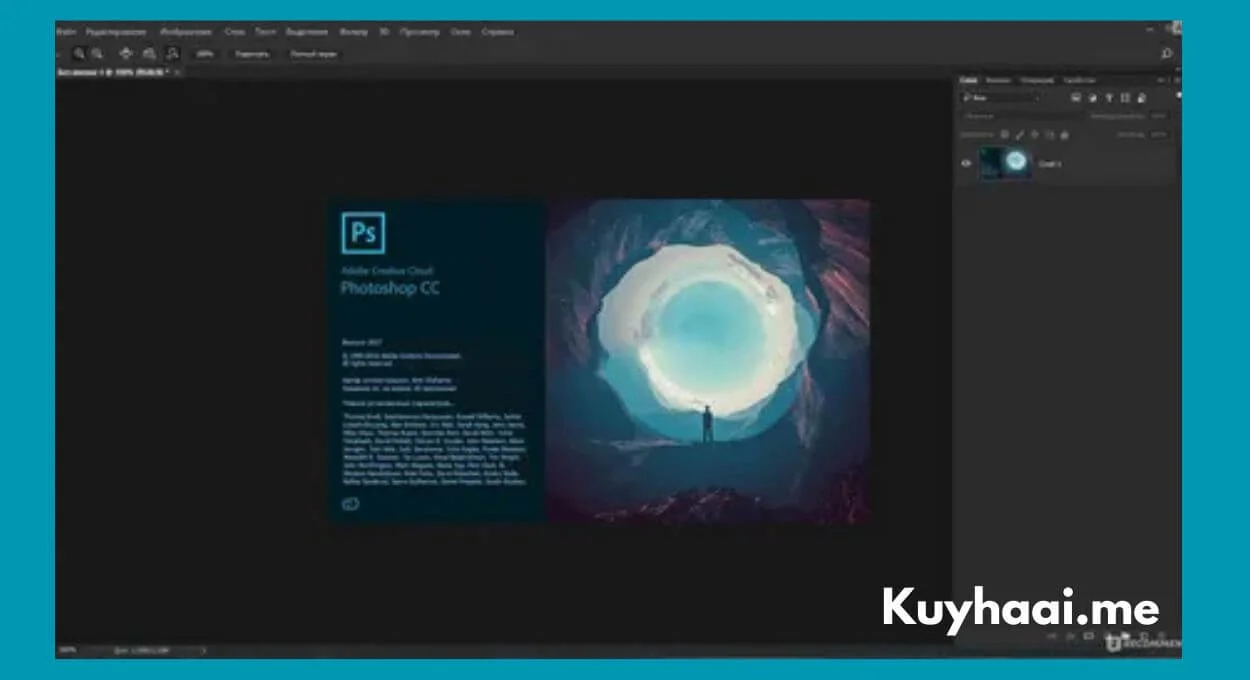Select the zoom-in magnifier in options bar
The height and width of the screenshot is (680, 1250).
[79, 54]
